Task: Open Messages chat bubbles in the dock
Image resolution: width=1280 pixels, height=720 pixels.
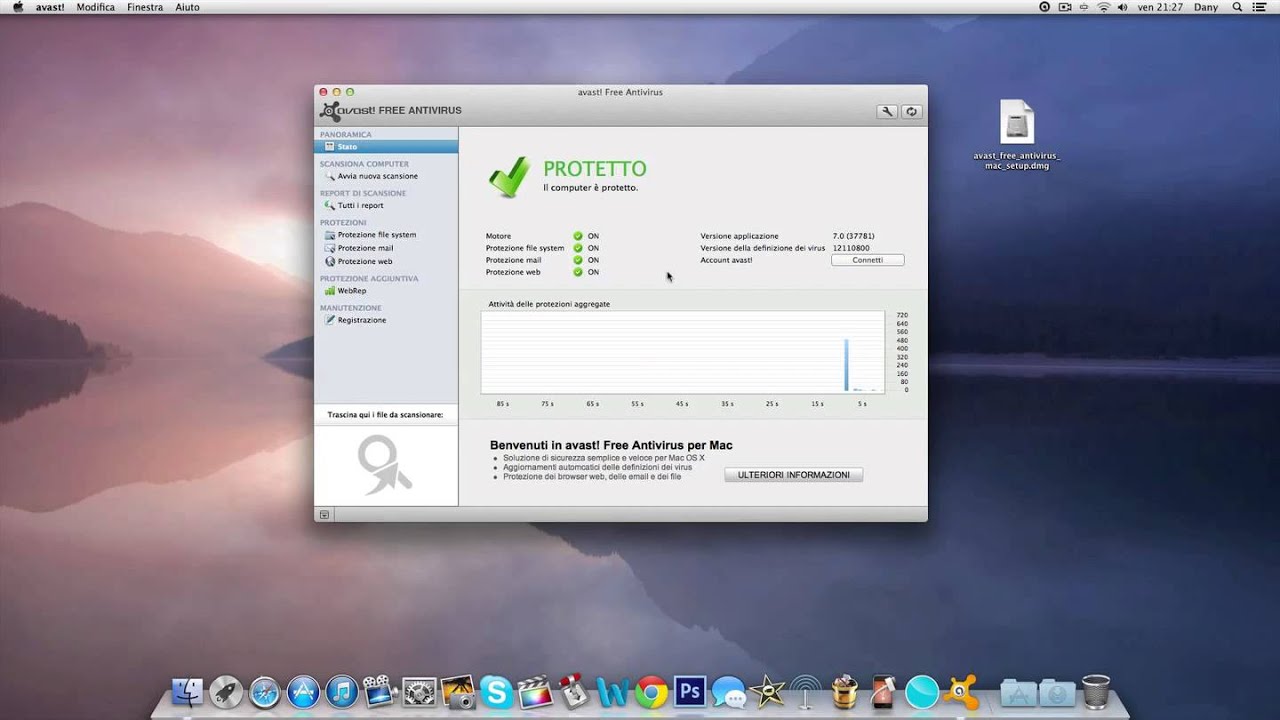Action: pyautogui.click(x=729, y=691)
